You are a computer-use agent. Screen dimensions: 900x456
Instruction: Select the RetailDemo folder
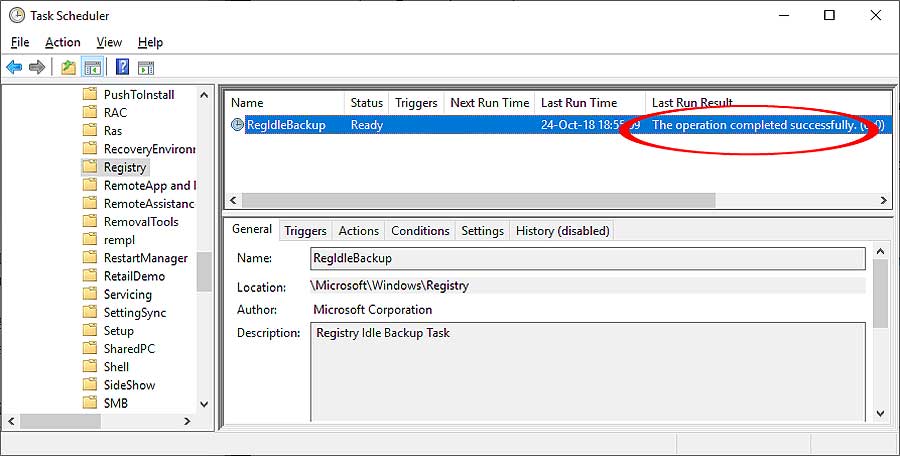point(134,276)
